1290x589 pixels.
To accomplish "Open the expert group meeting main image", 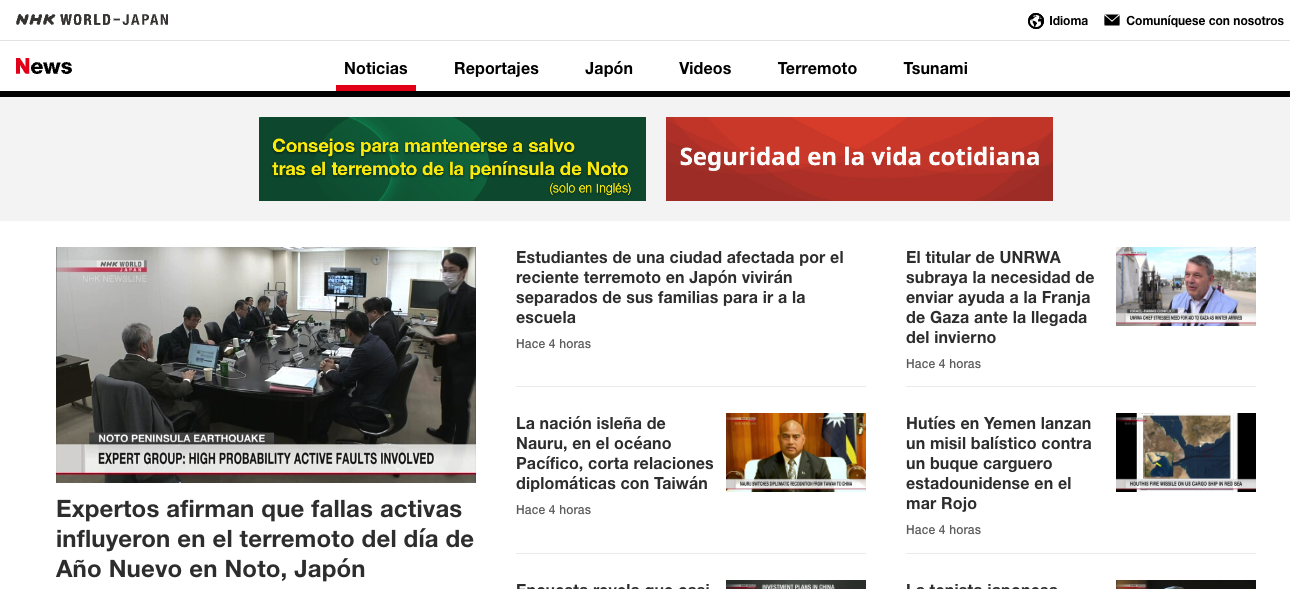I will (x=266, y=365).
